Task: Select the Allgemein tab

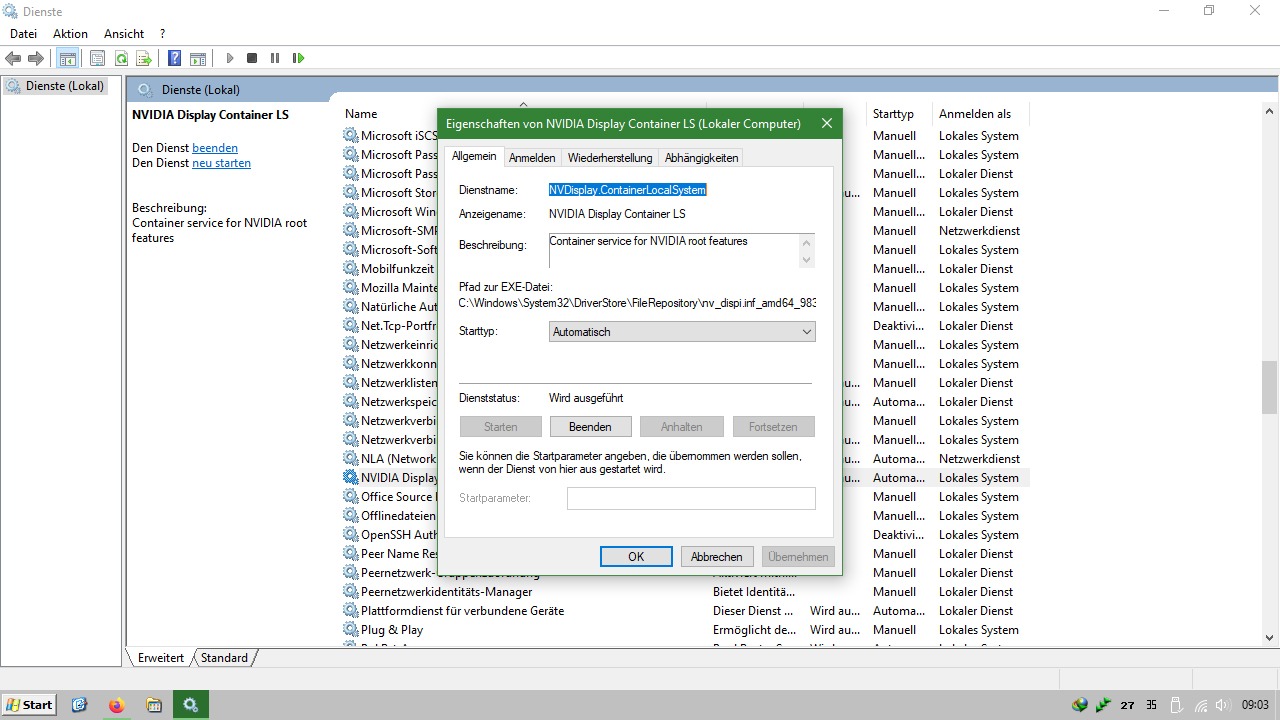Action: tap(474, 156)
